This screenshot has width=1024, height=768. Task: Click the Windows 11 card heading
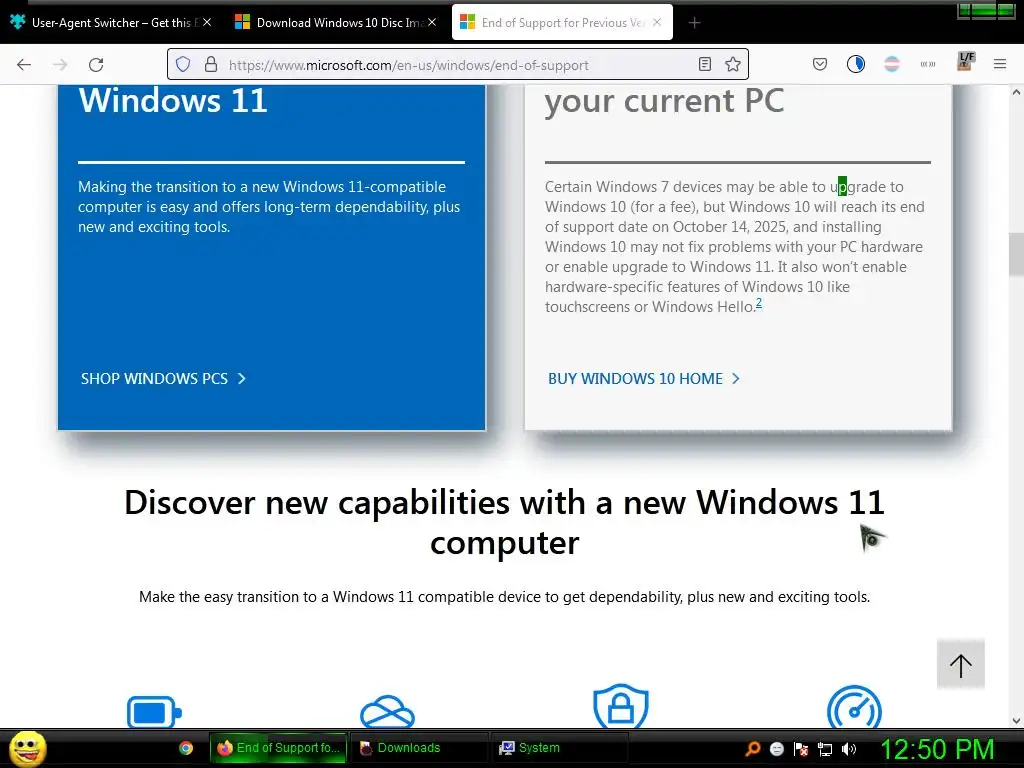[173, 101]
